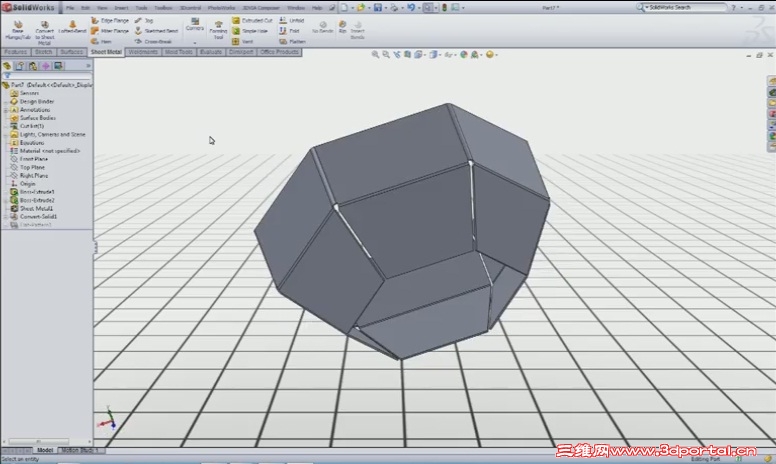
Task: Click Zoom to Fit in view toolbar
Action: click(375, 54)
